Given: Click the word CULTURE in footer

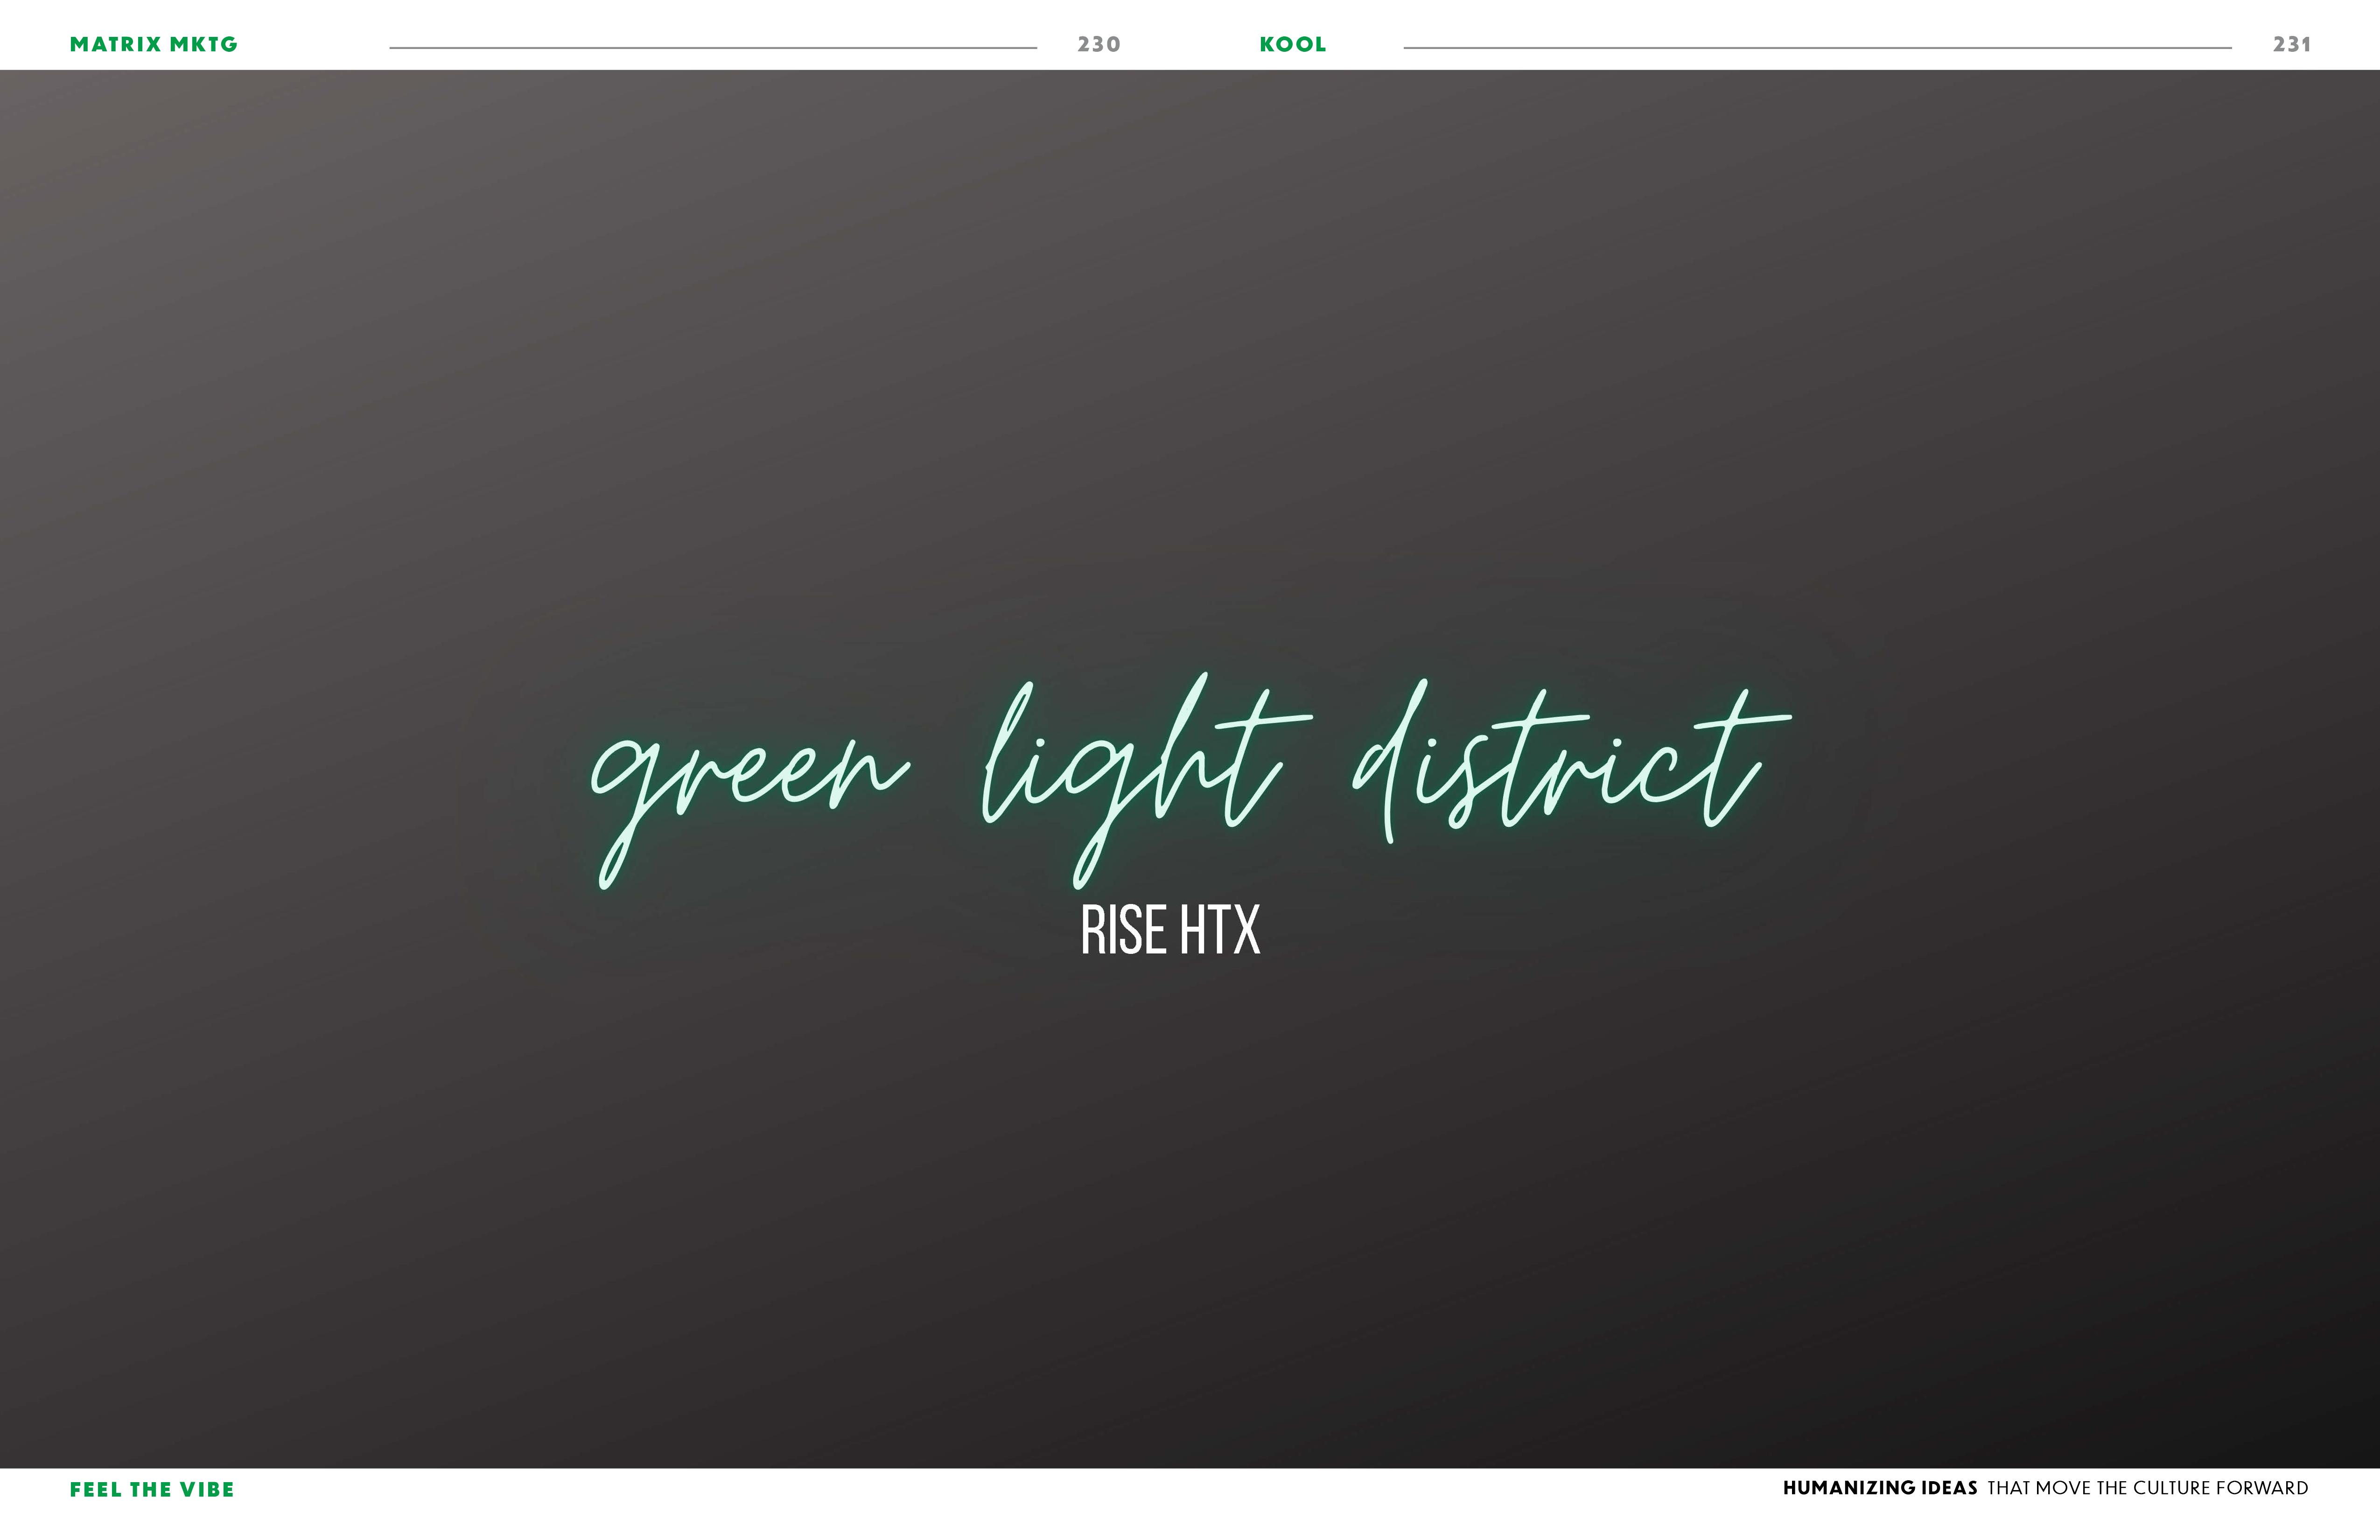Looking at the screenshot, I should pyautogui.click(x=2171, y=1488).
